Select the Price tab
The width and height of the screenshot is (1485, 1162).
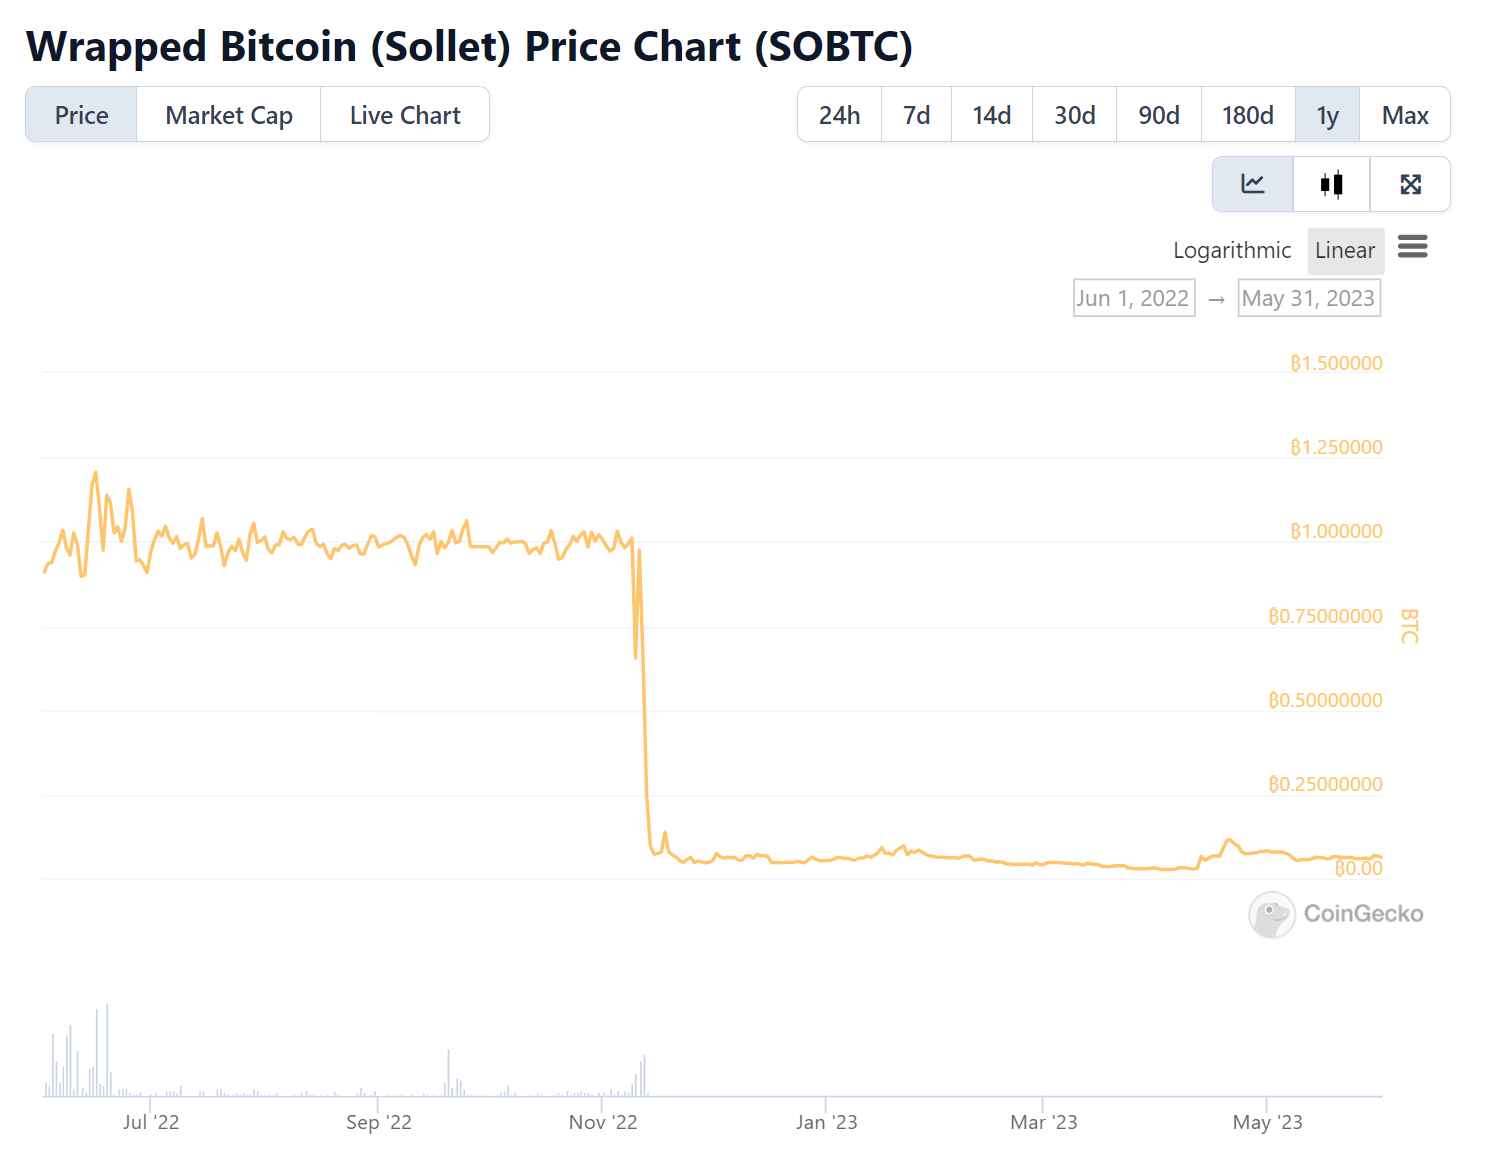click(80, 114)
